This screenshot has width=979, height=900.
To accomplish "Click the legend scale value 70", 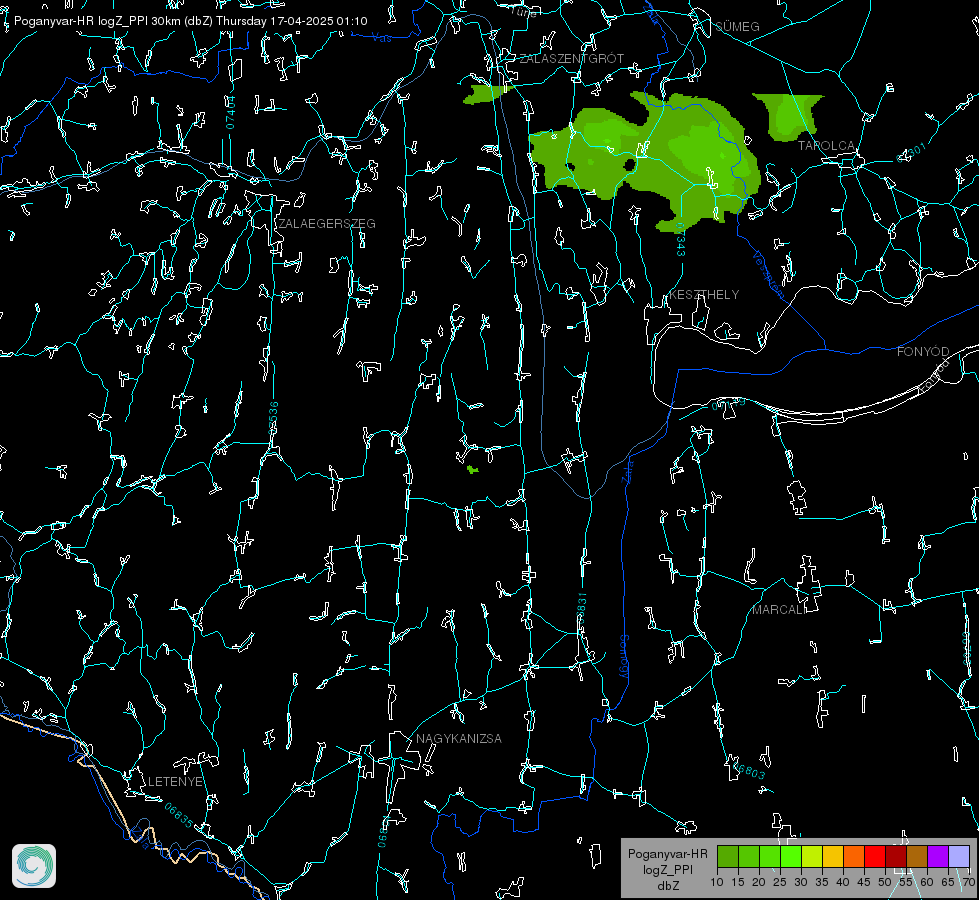I will click(x=968, y=882).
